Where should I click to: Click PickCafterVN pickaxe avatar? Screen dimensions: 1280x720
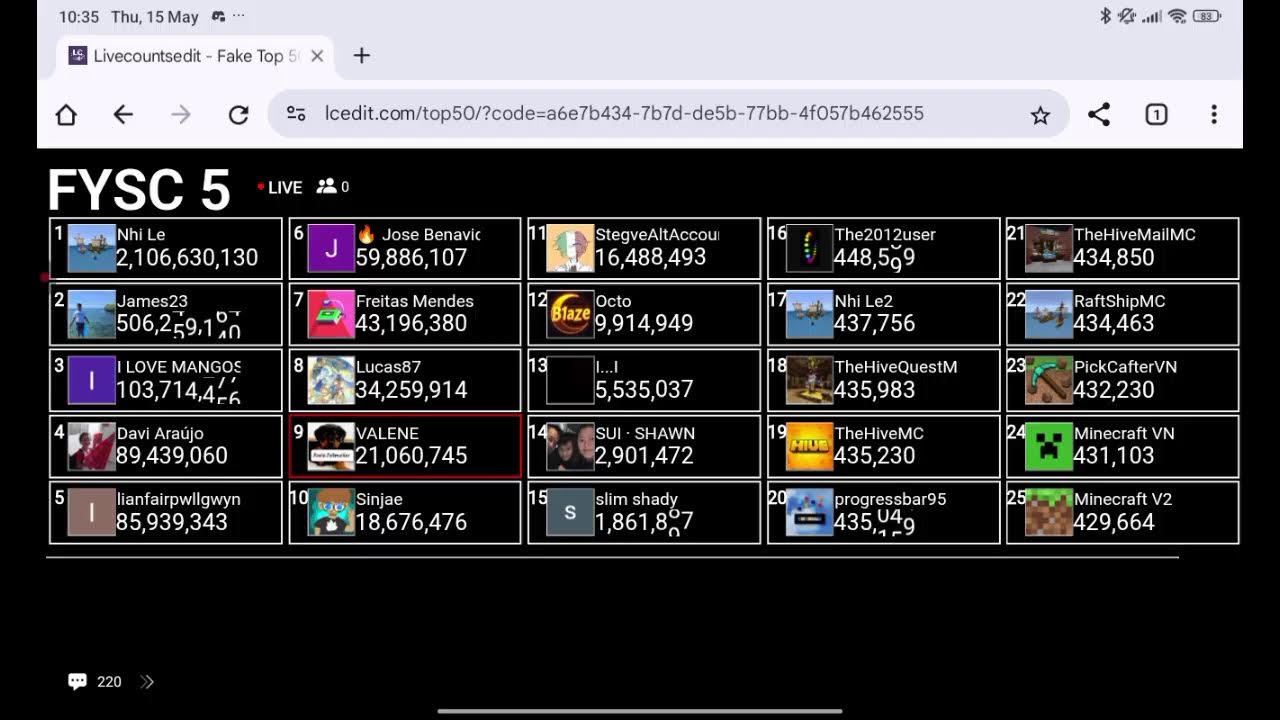click(x=1049, y=381)
